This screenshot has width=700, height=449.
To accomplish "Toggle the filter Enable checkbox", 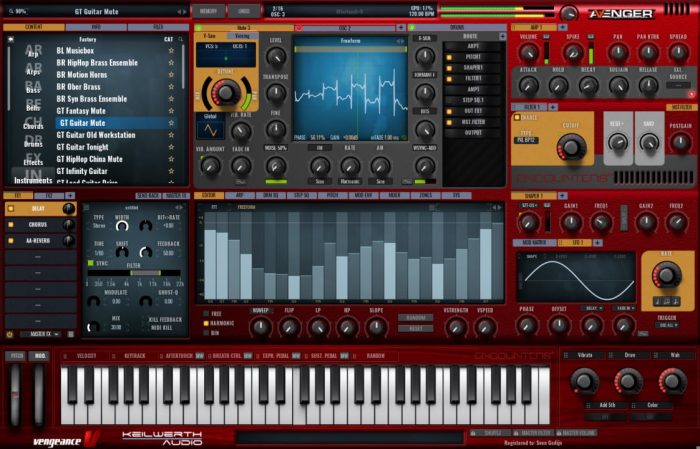I will click(517, 117).
